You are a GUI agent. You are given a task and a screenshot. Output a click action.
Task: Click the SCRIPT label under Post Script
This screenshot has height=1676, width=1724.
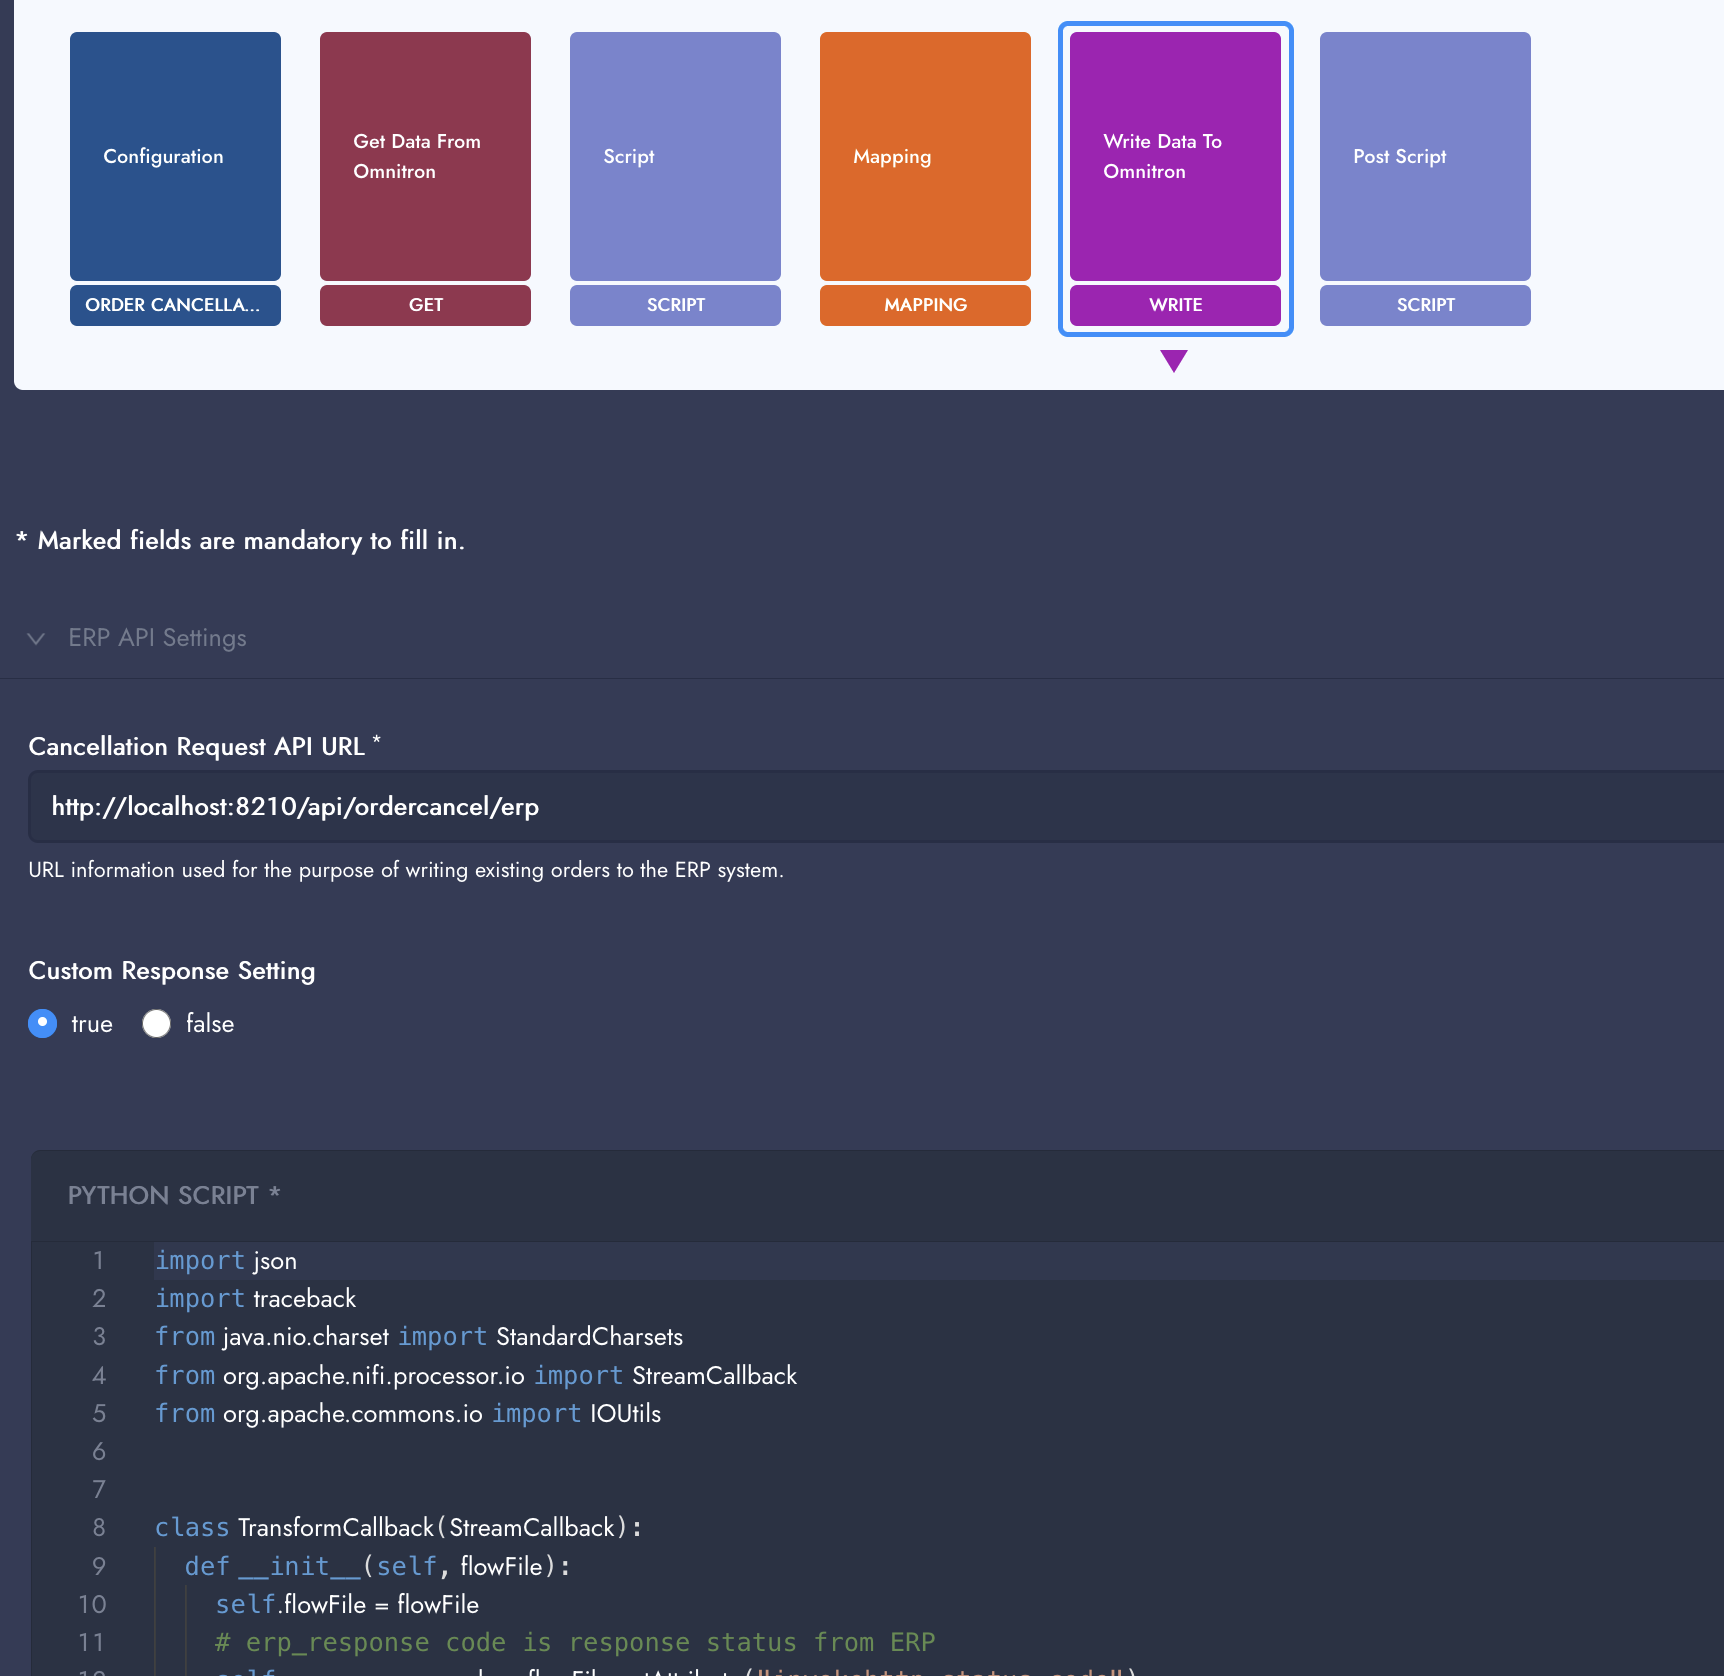pos(1425,305)
